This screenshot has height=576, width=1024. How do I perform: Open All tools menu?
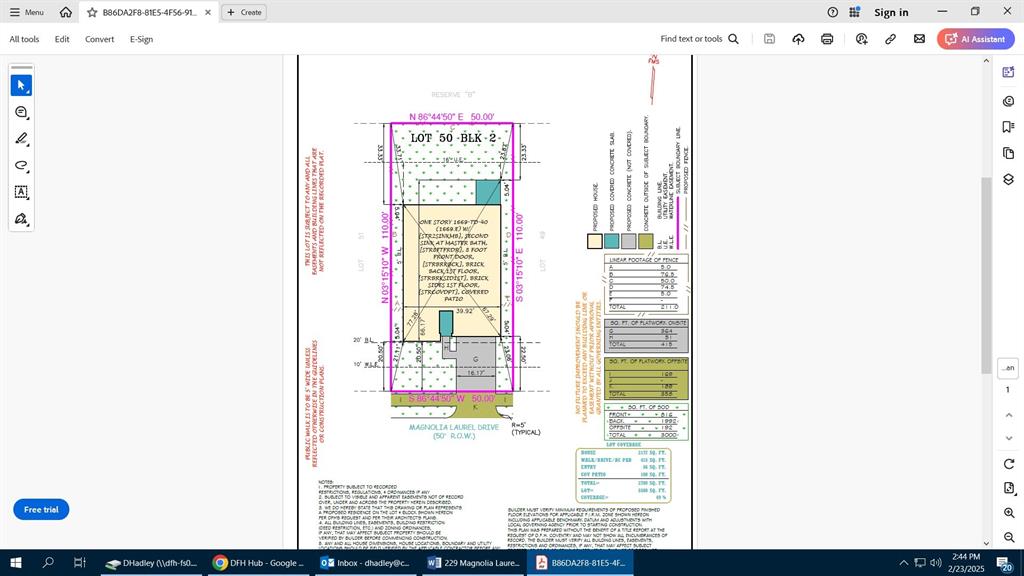point(24,39)
